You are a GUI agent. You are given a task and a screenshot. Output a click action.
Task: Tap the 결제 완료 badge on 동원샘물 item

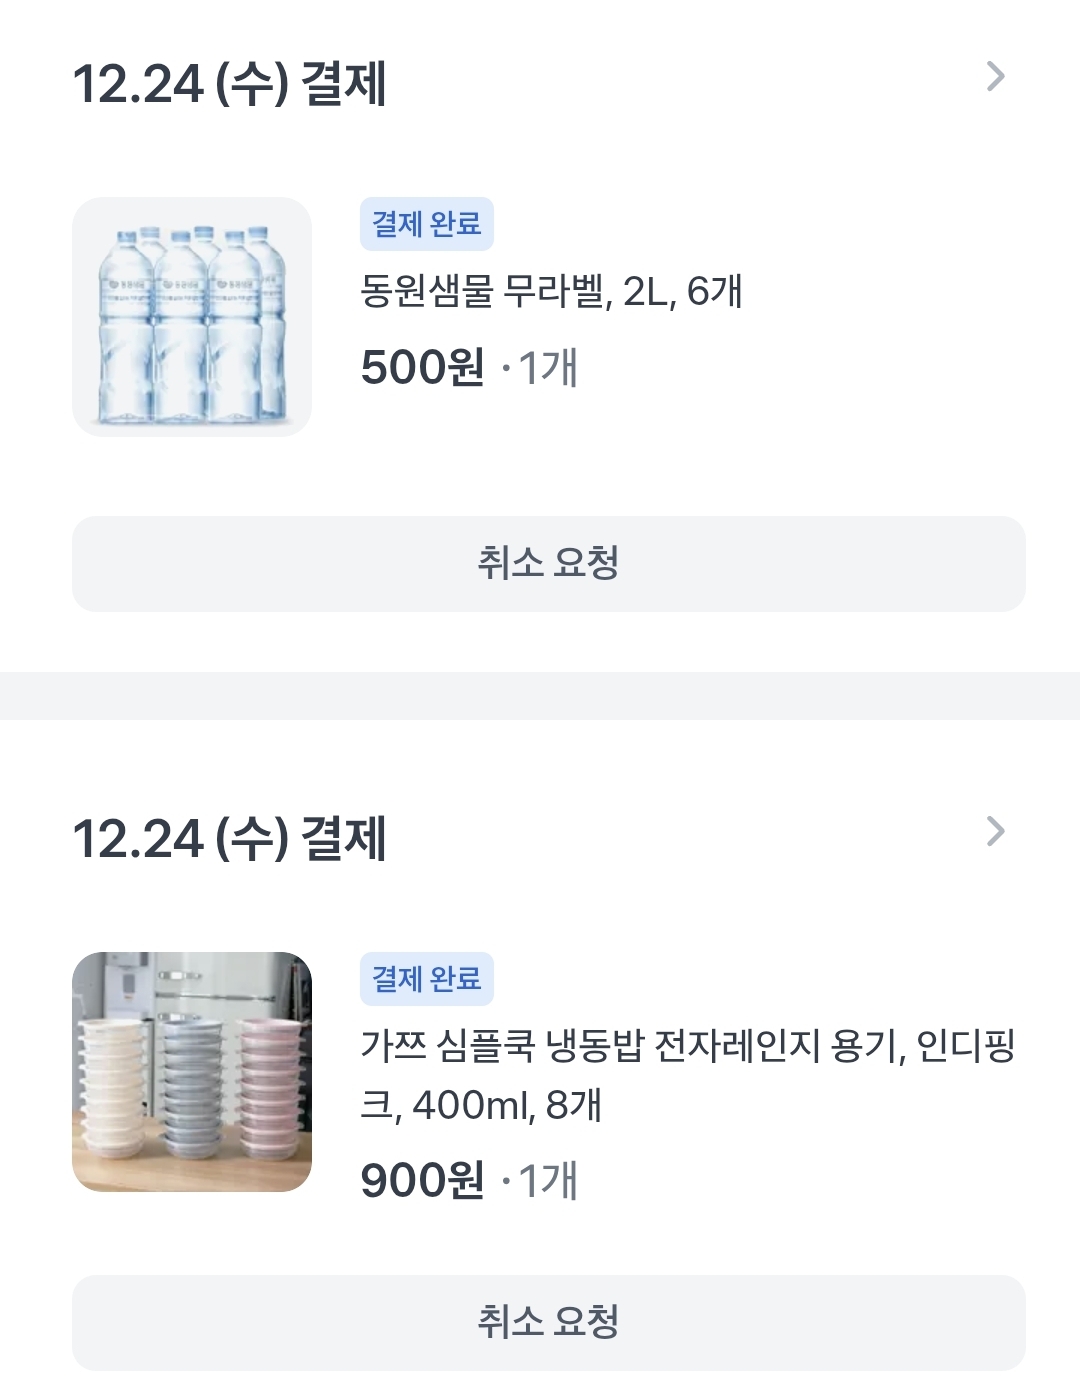pyautogui.click(x=427, y=224)
